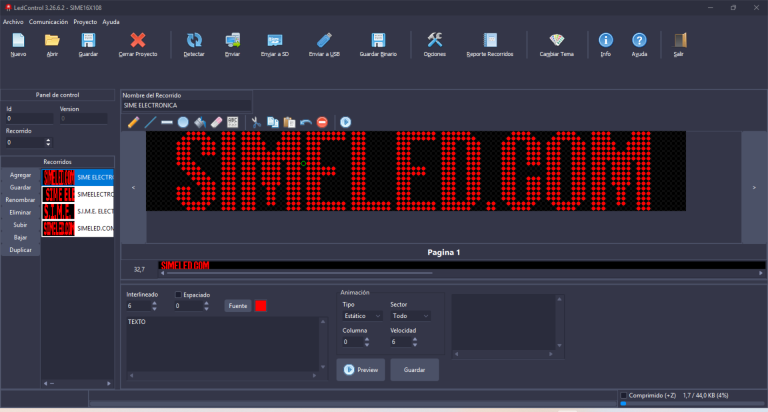Click the Agregar button in Recorridos
Screen dimensions: 768x412
[x=20, y=175]
